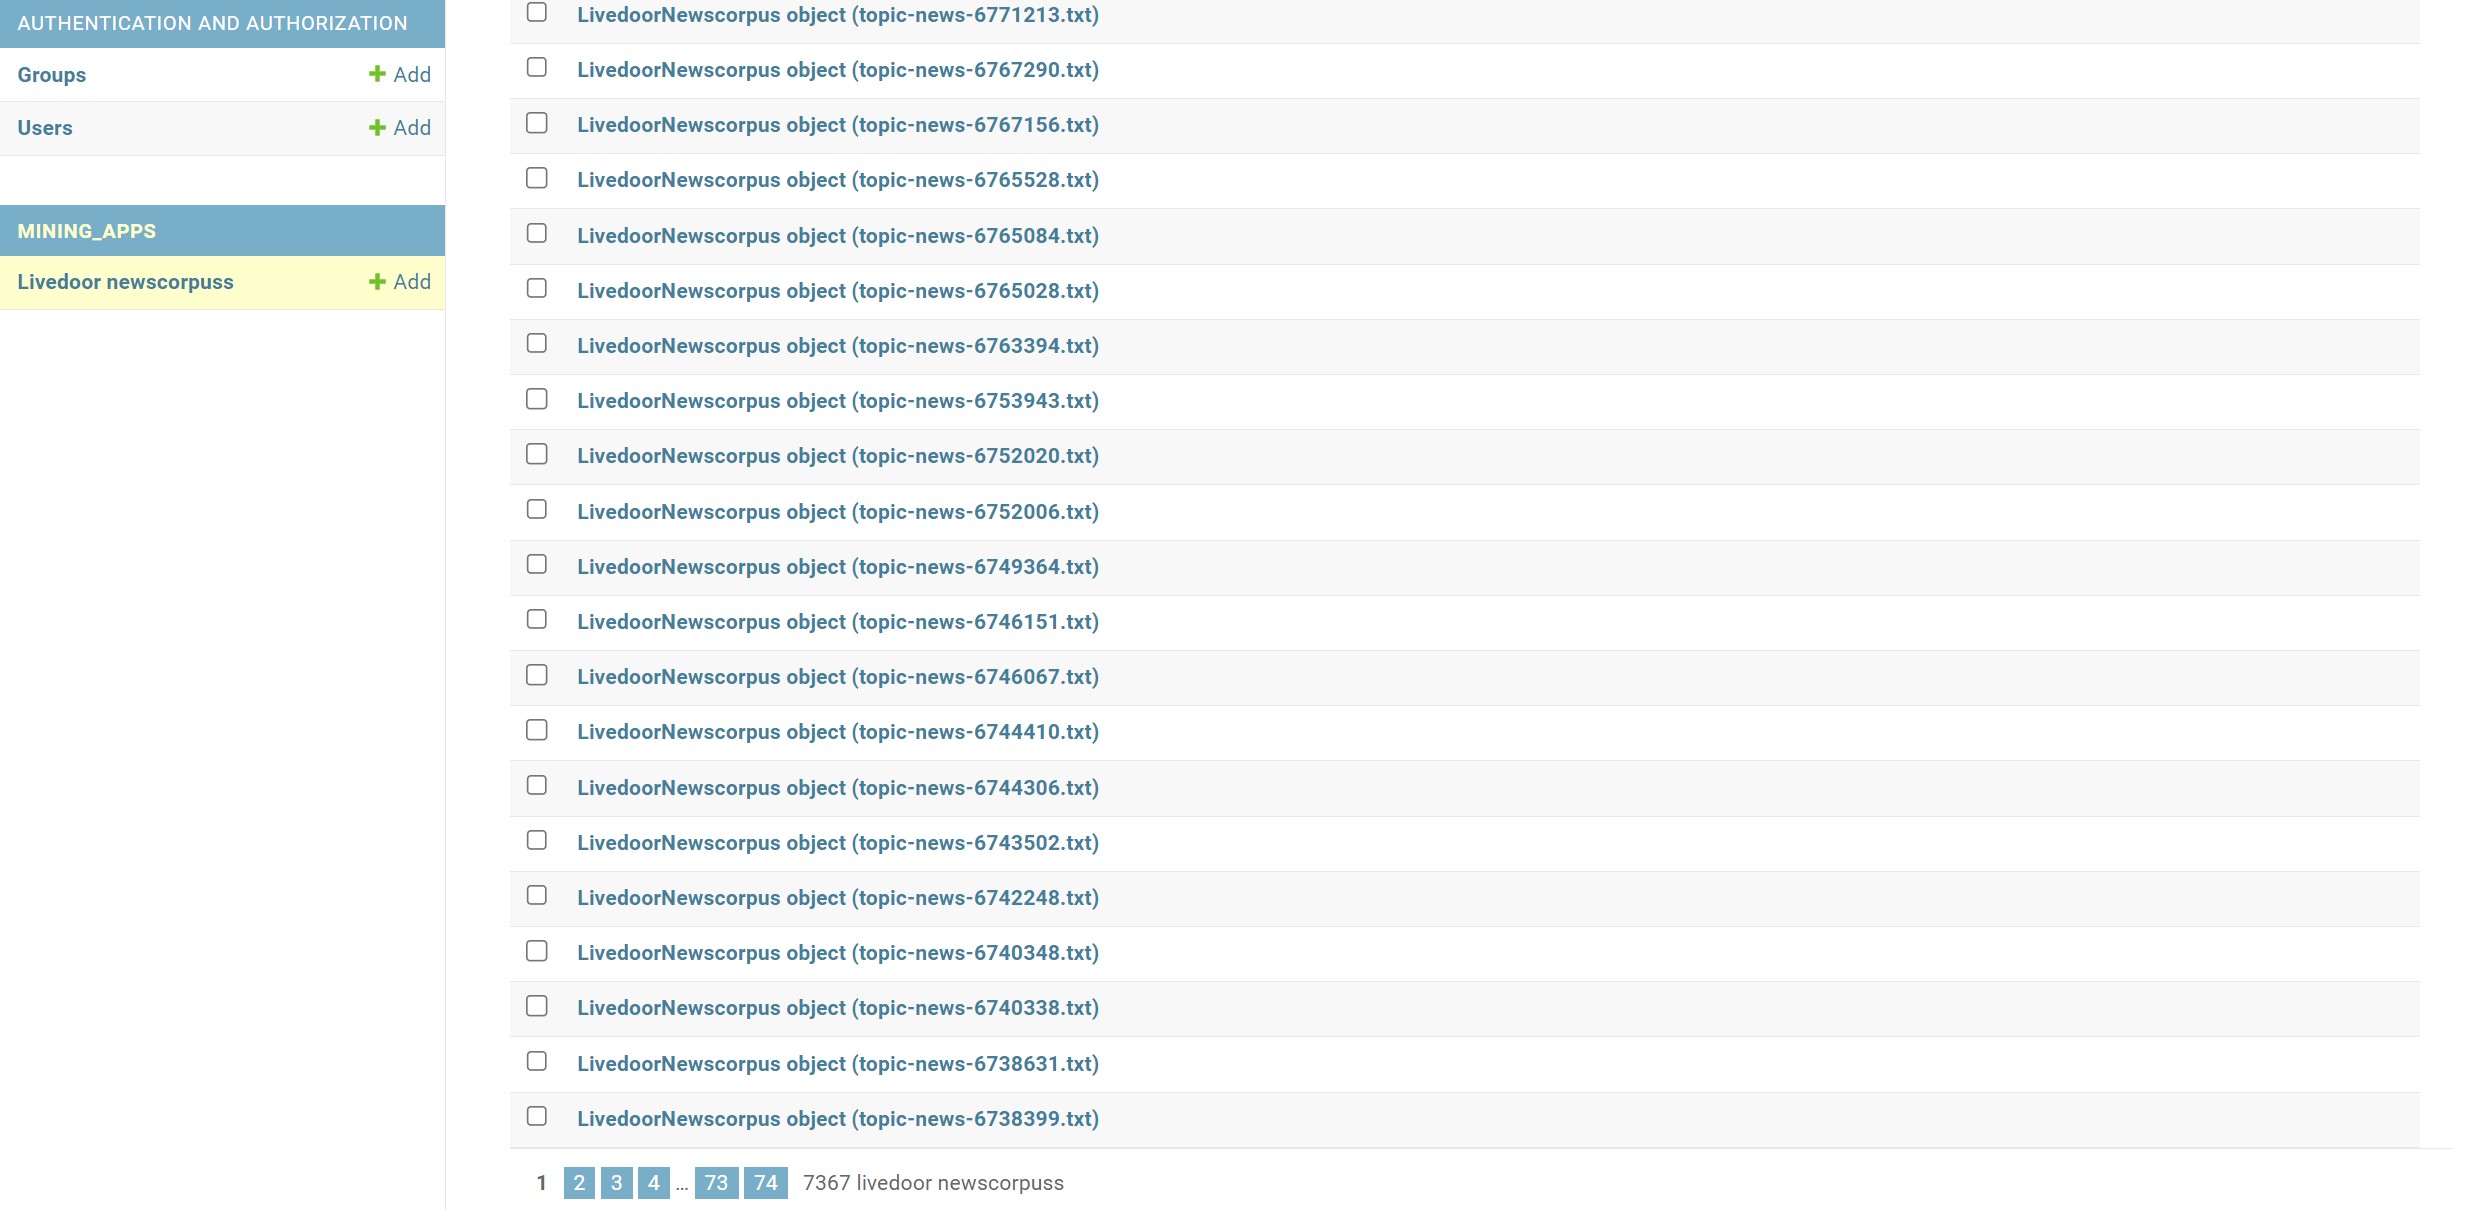Open object link topic-news-6765028.txt
This screenshot has width=2481, height=1210.
838,291
